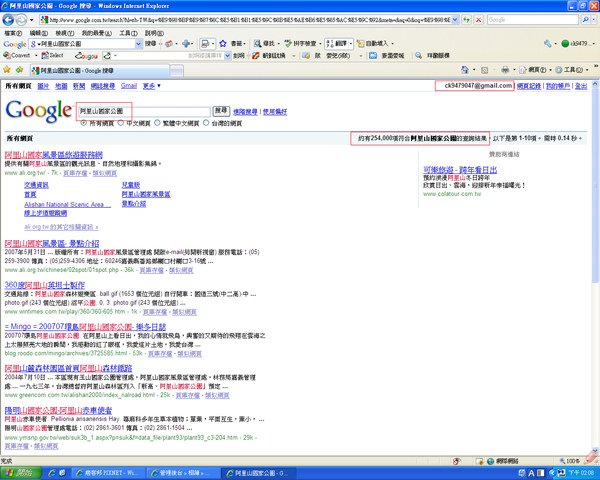Click the yellow Favorites Center star icon

(x=7, y=70)
